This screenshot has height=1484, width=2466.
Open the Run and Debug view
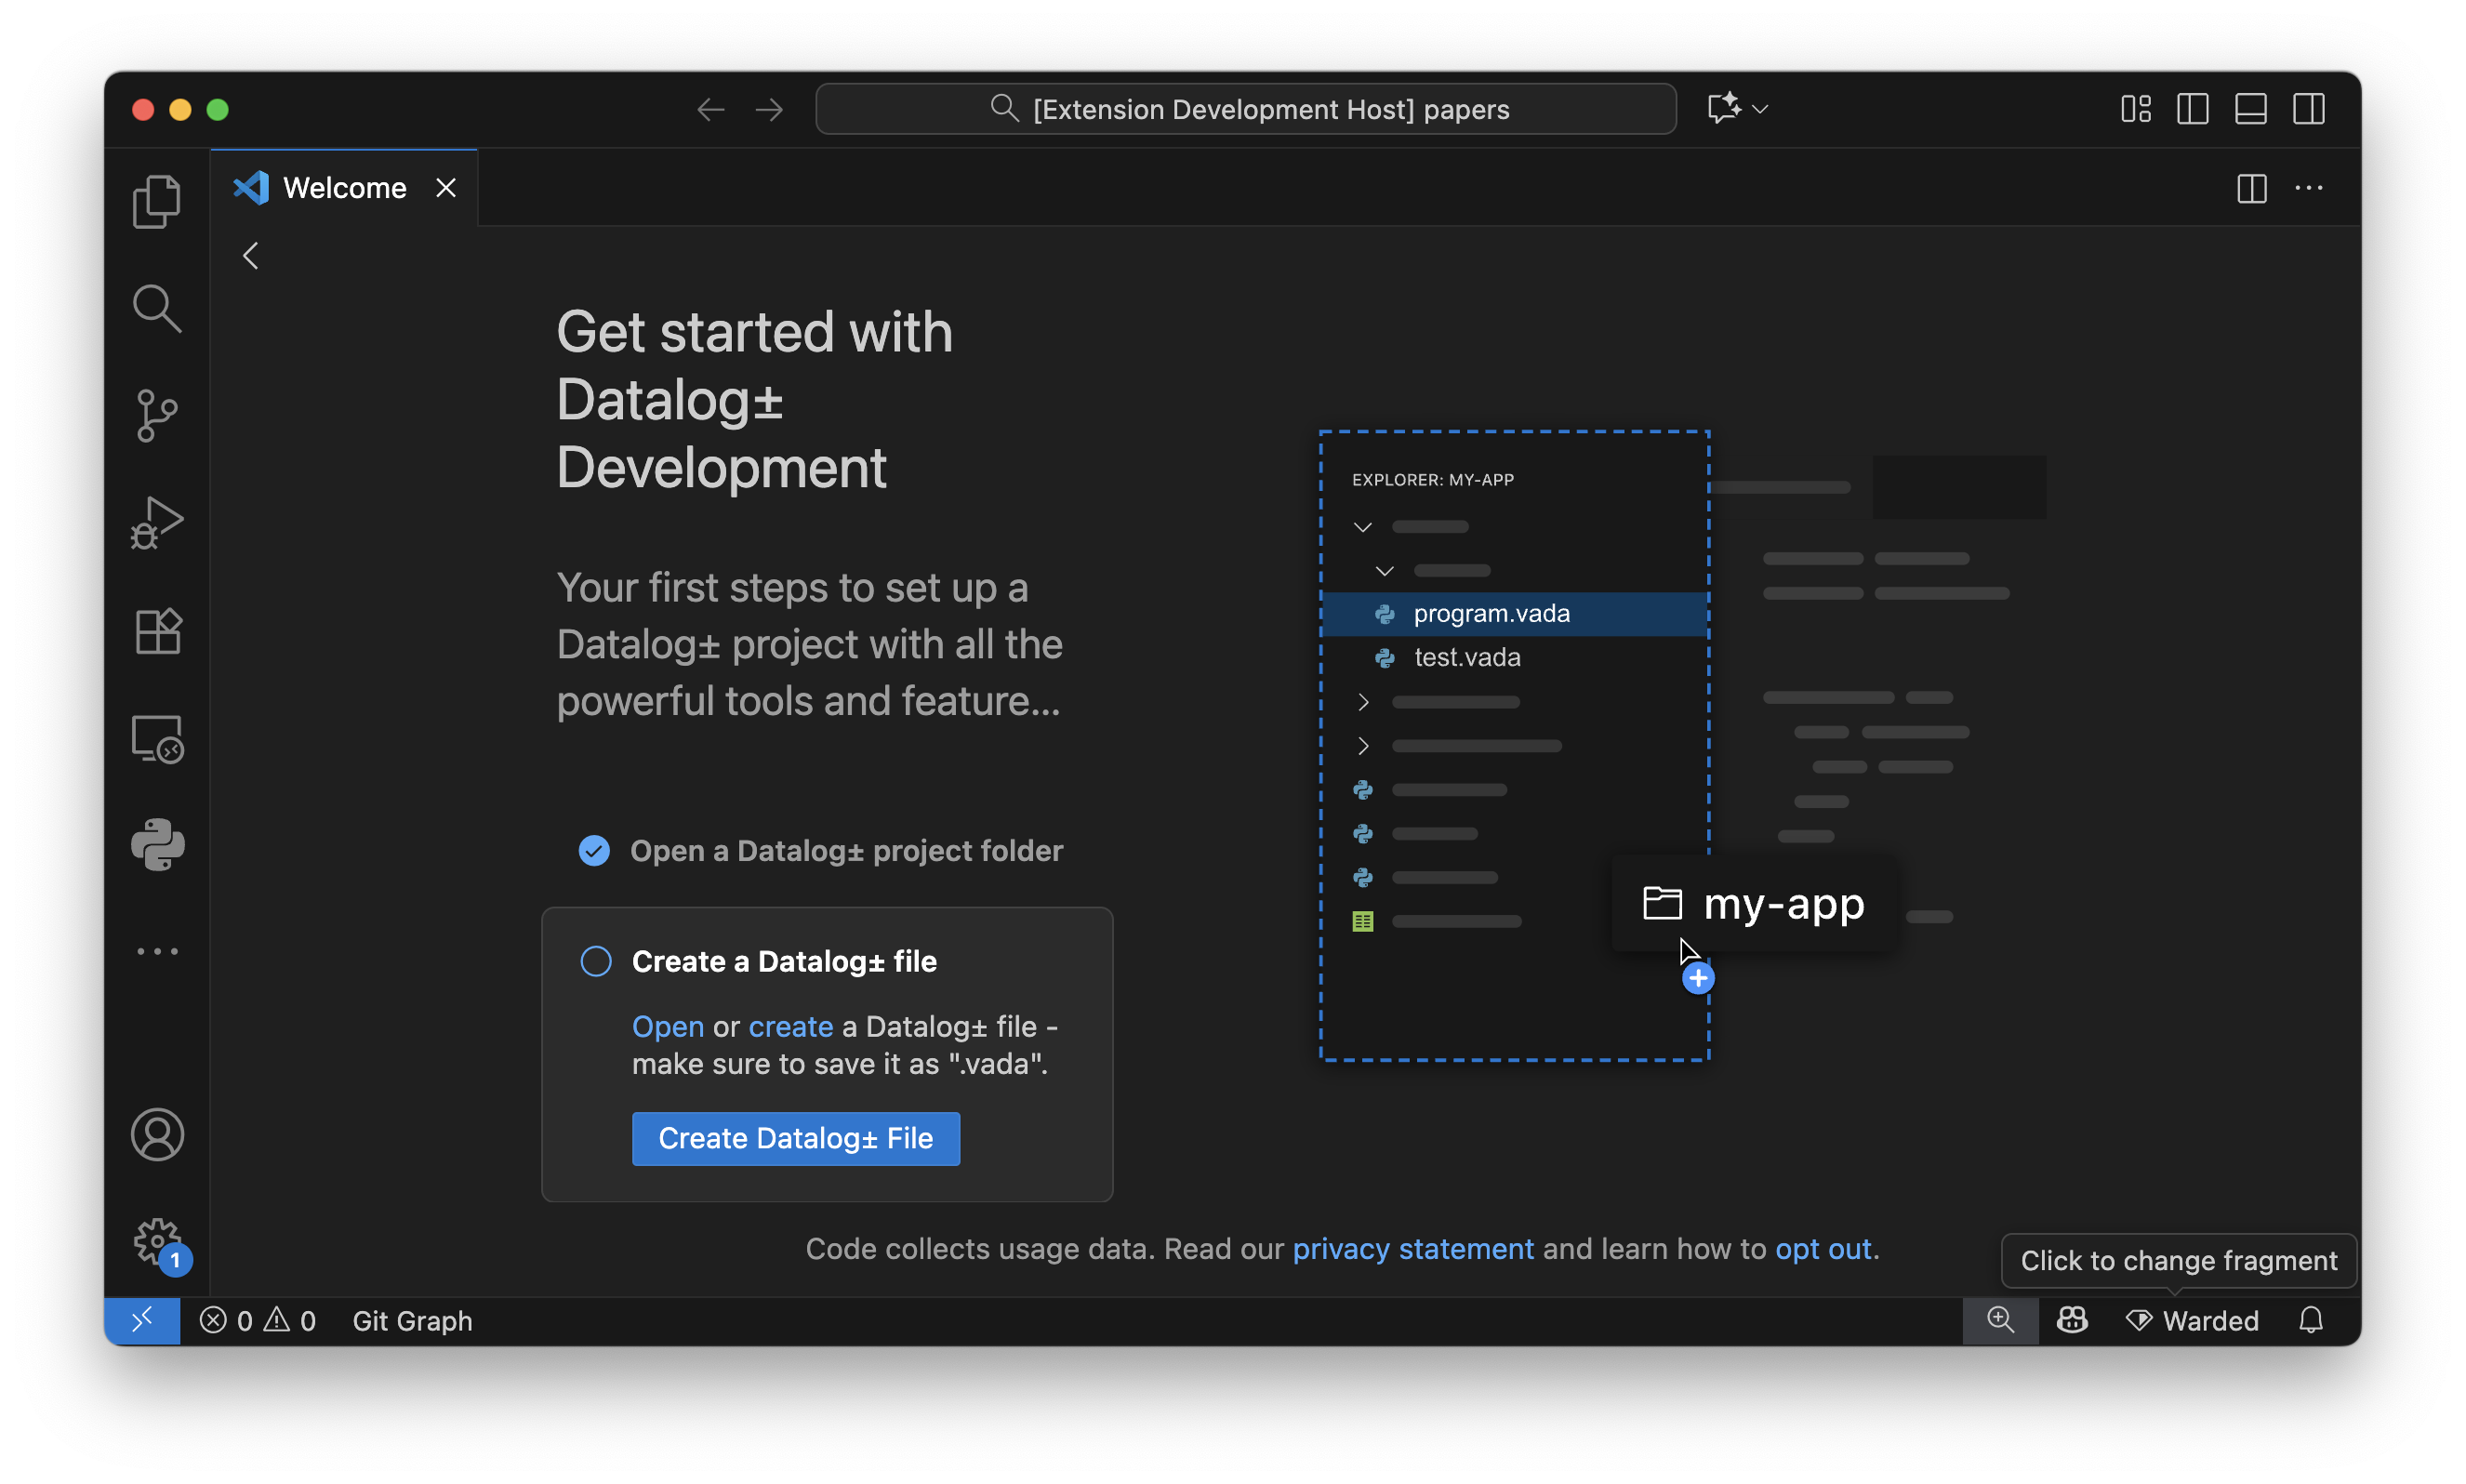pos(157,523)
